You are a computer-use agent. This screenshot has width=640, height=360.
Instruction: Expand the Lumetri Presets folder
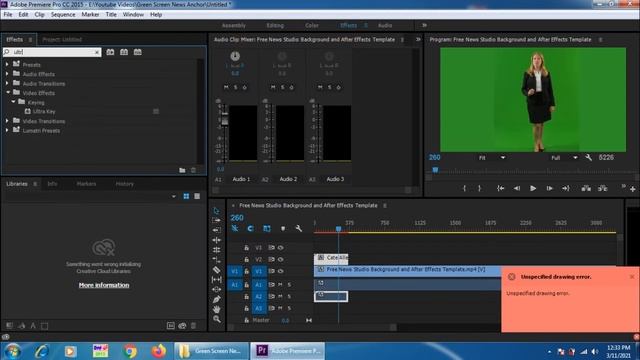click(7, 130)
